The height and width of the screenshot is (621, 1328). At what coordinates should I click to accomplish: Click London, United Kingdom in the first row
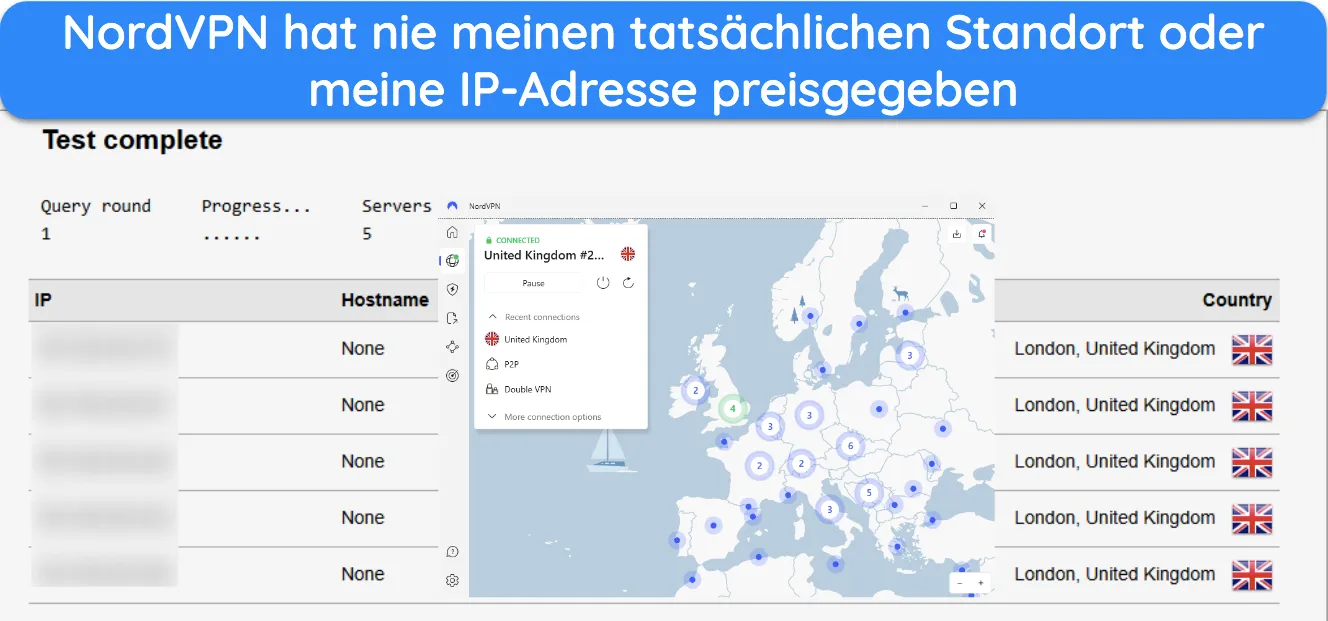[1115, 349]
